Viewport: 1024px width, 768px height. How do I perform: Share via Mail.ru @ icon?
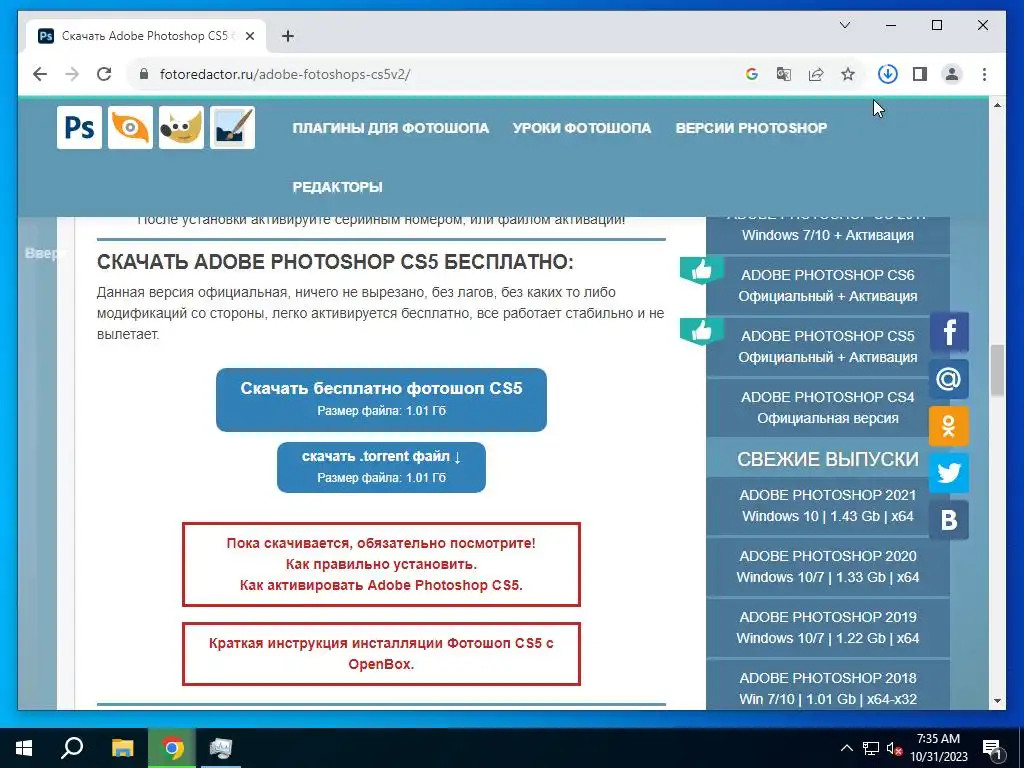[x=949, y=379]
